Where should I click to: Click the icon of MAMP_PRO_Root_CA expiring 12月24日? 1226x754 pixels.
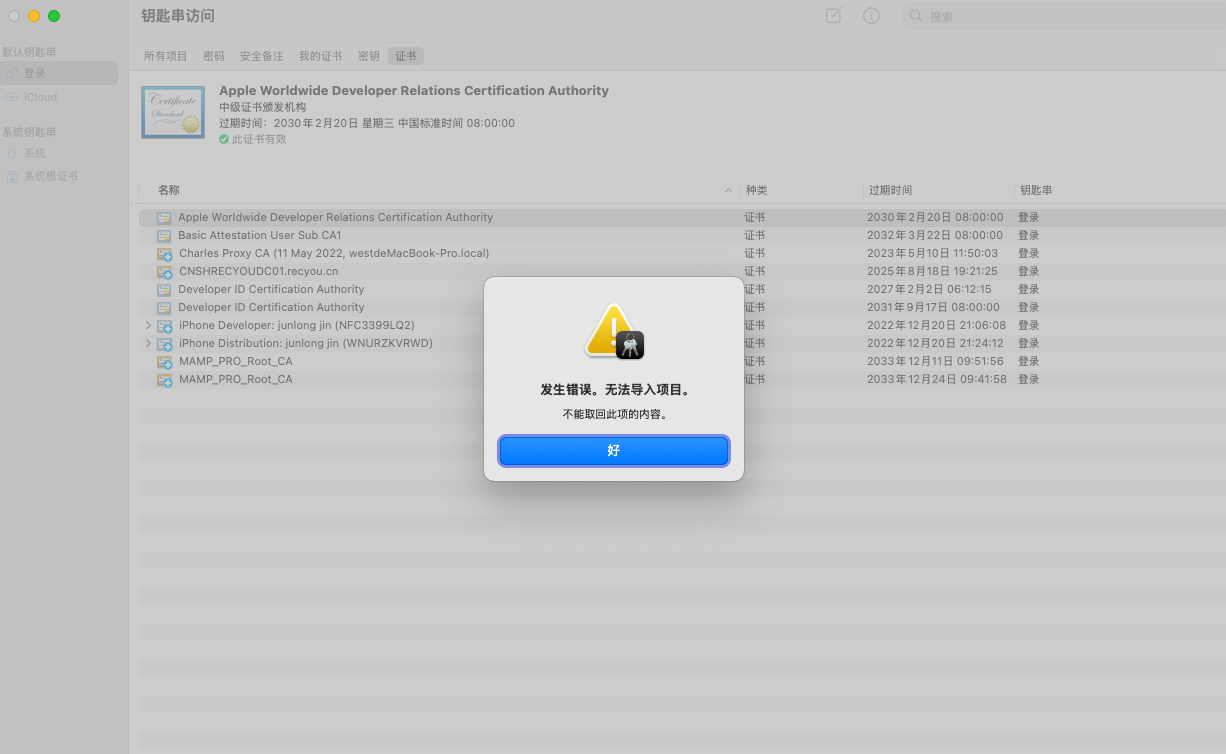click(x=164, y=380)
